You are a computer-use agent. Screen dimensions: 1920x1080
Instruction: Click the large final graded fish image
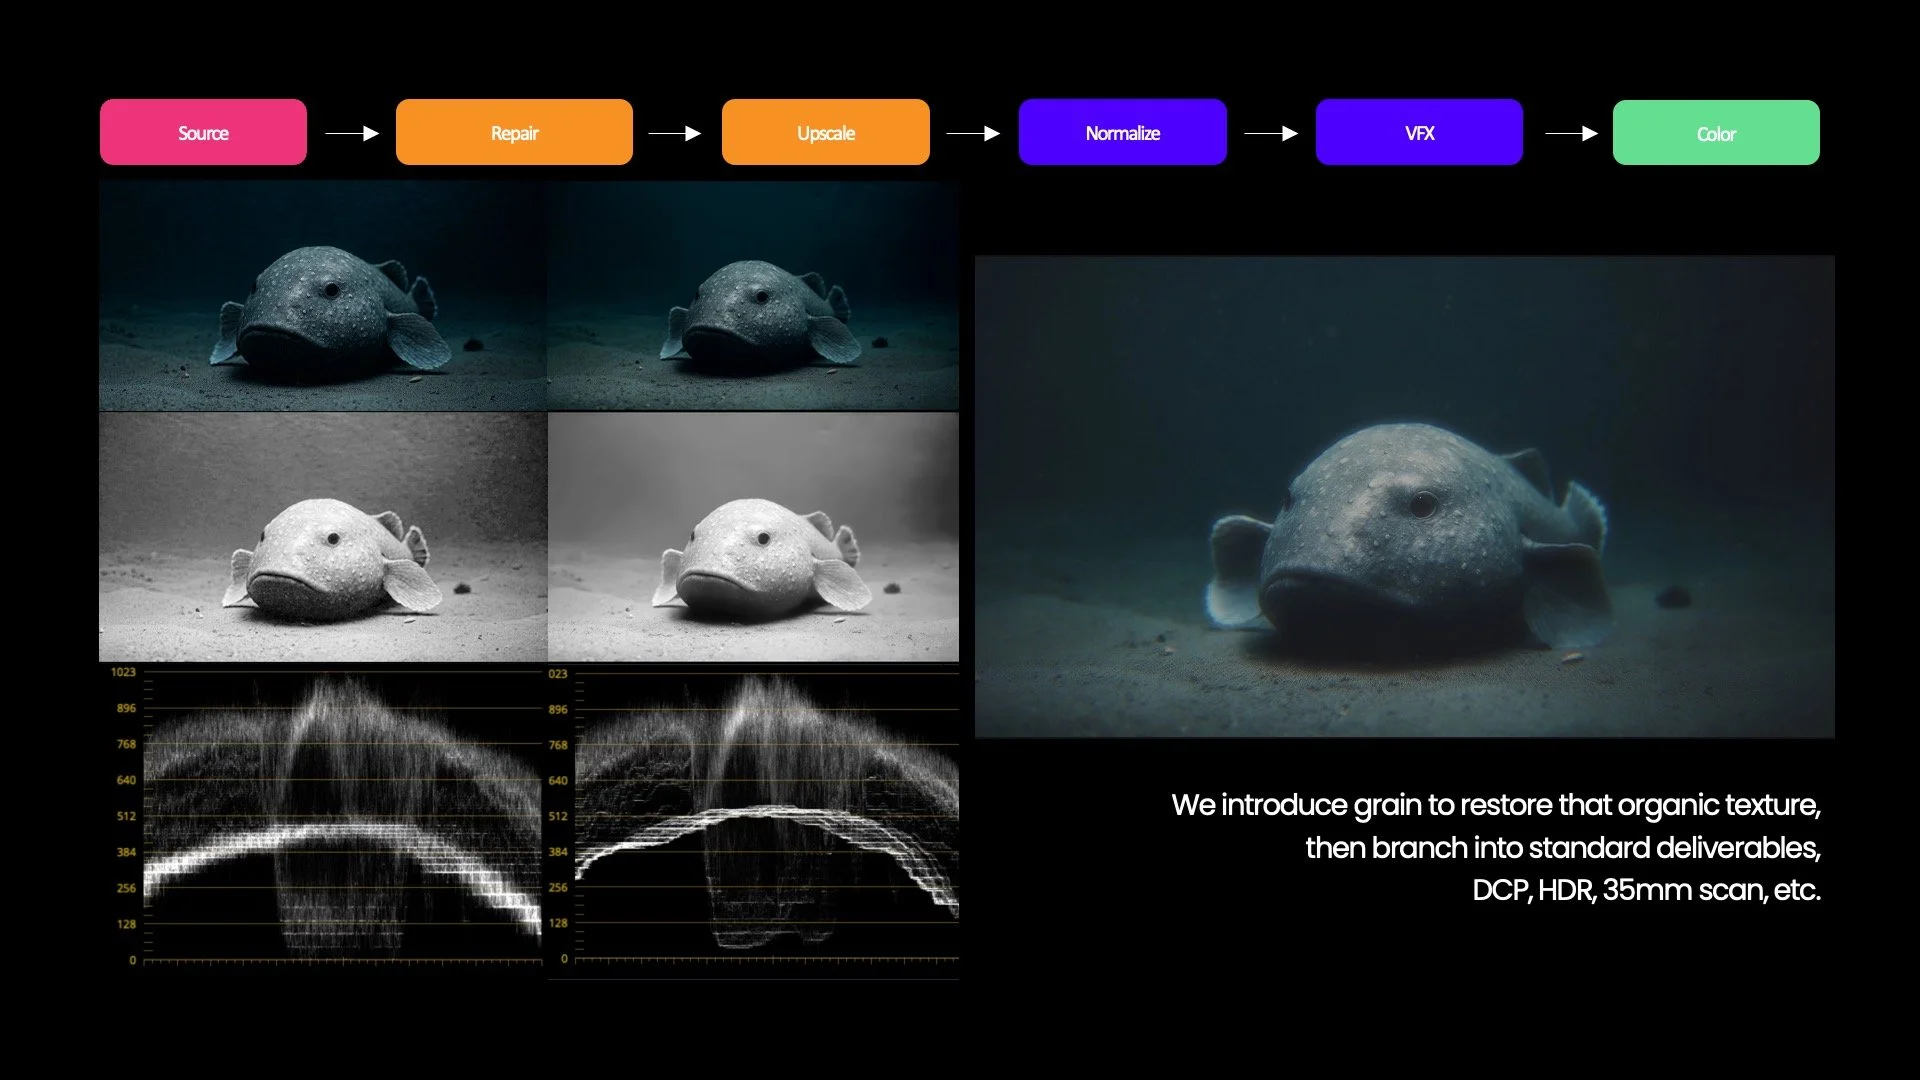1404,497
